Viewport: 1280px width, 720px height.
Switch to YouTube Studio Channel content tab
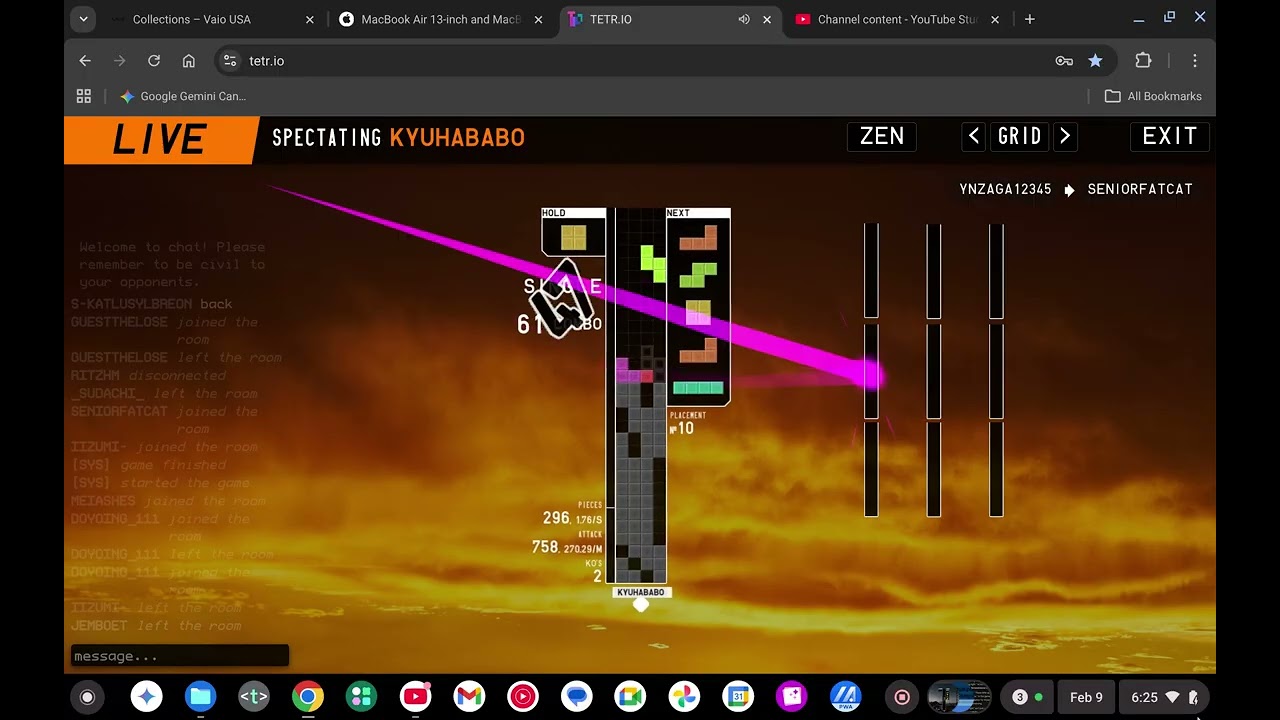click(x=898, y=19)
